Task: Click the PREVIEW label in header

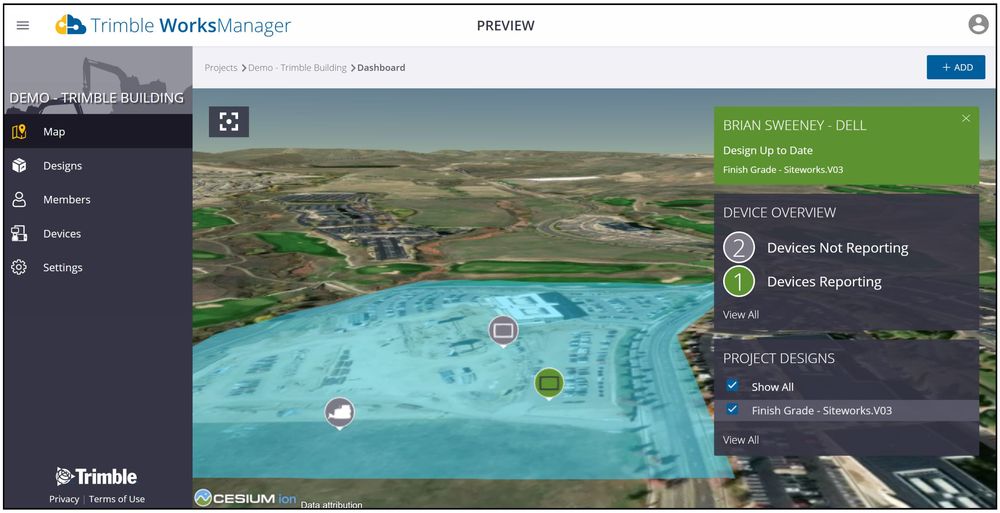Action: tap(506, 26)
